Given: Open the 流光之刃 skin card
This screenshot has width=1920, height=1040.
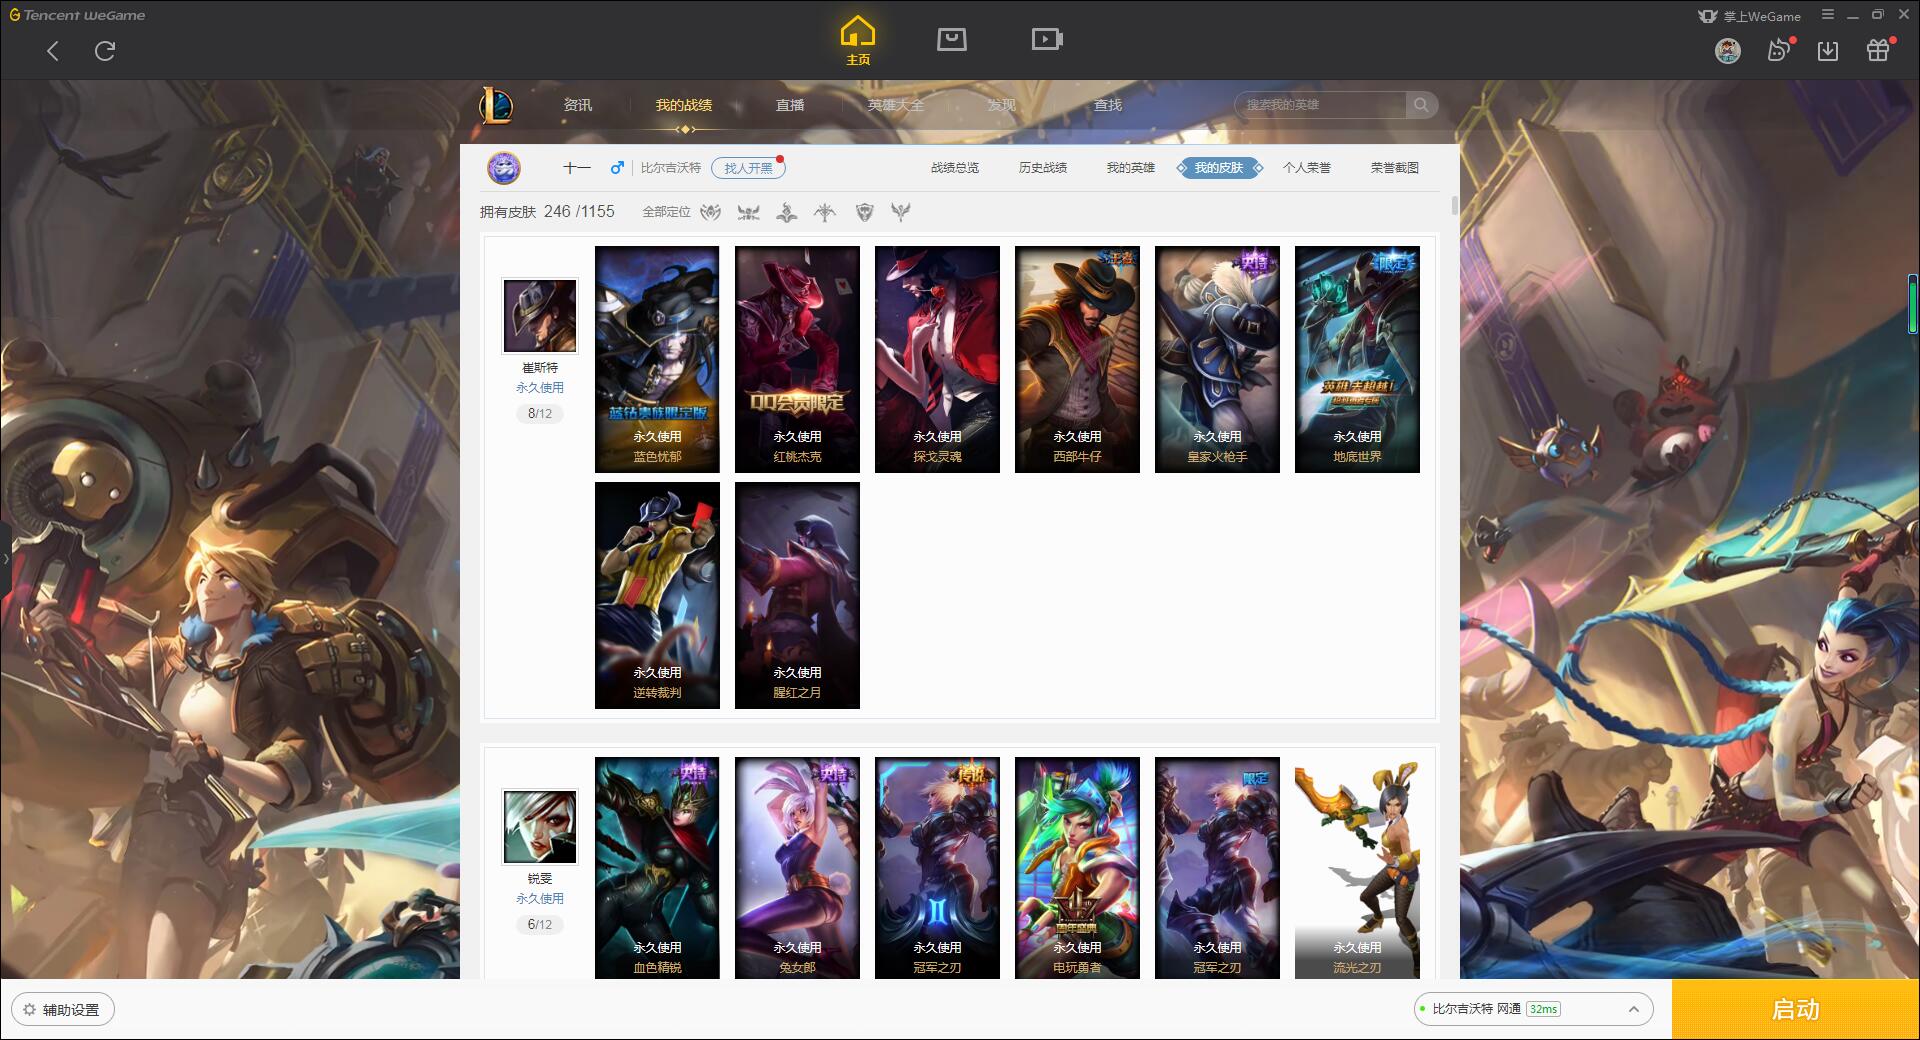Looking at the screenshot, I should [1357, 867].
